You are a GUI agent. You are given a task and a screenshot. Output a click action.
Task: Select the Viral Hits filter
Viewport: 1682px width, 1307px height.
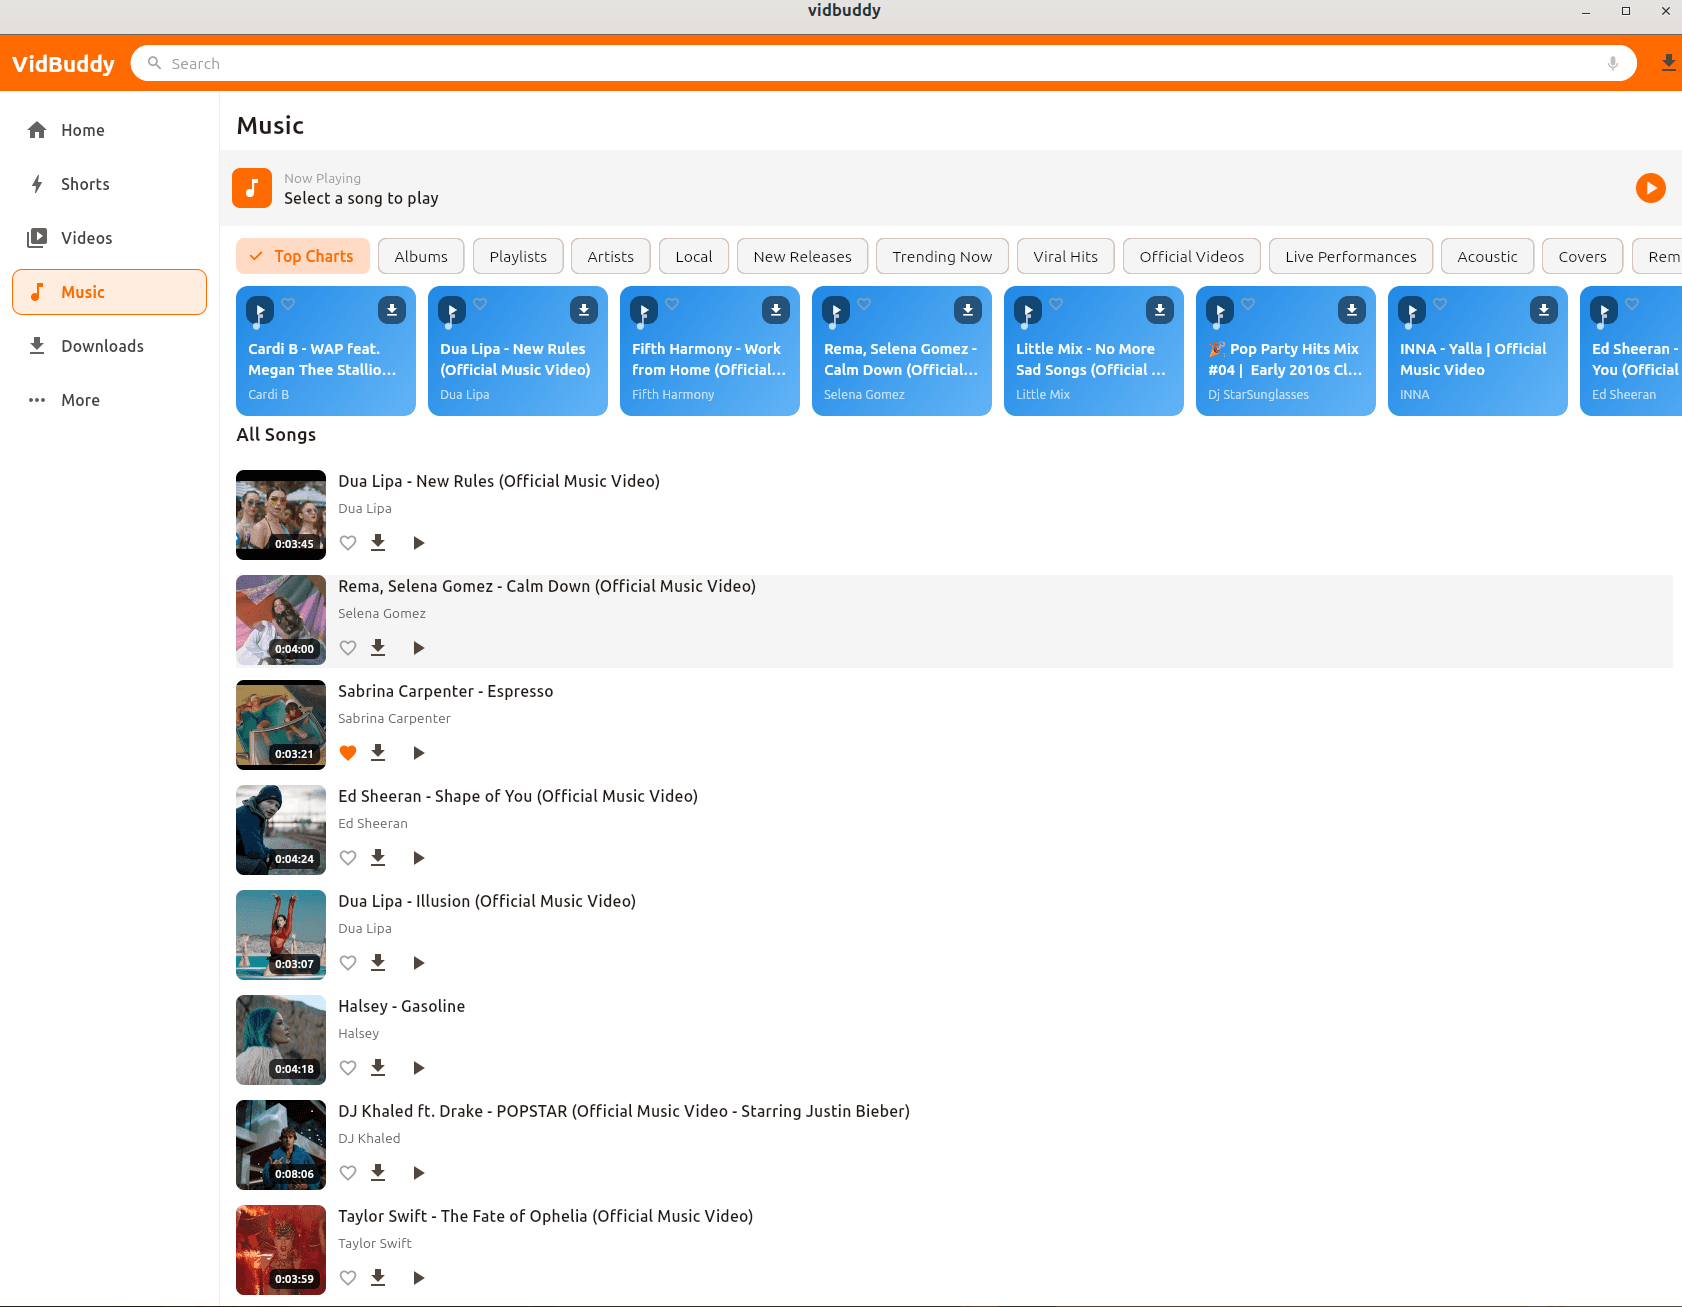pyautogui.click(x=1065, y=256)
